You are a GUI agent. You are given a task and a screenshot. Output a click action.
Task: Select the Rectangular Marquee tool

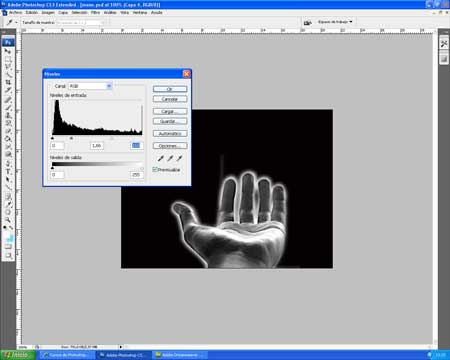8,59
